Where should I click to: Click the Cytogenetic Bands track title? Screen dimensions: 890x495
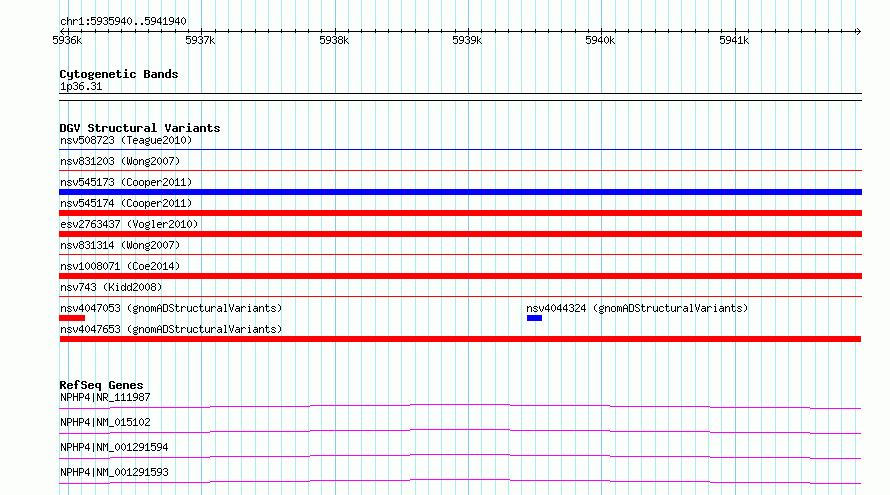tap(119, 74)
